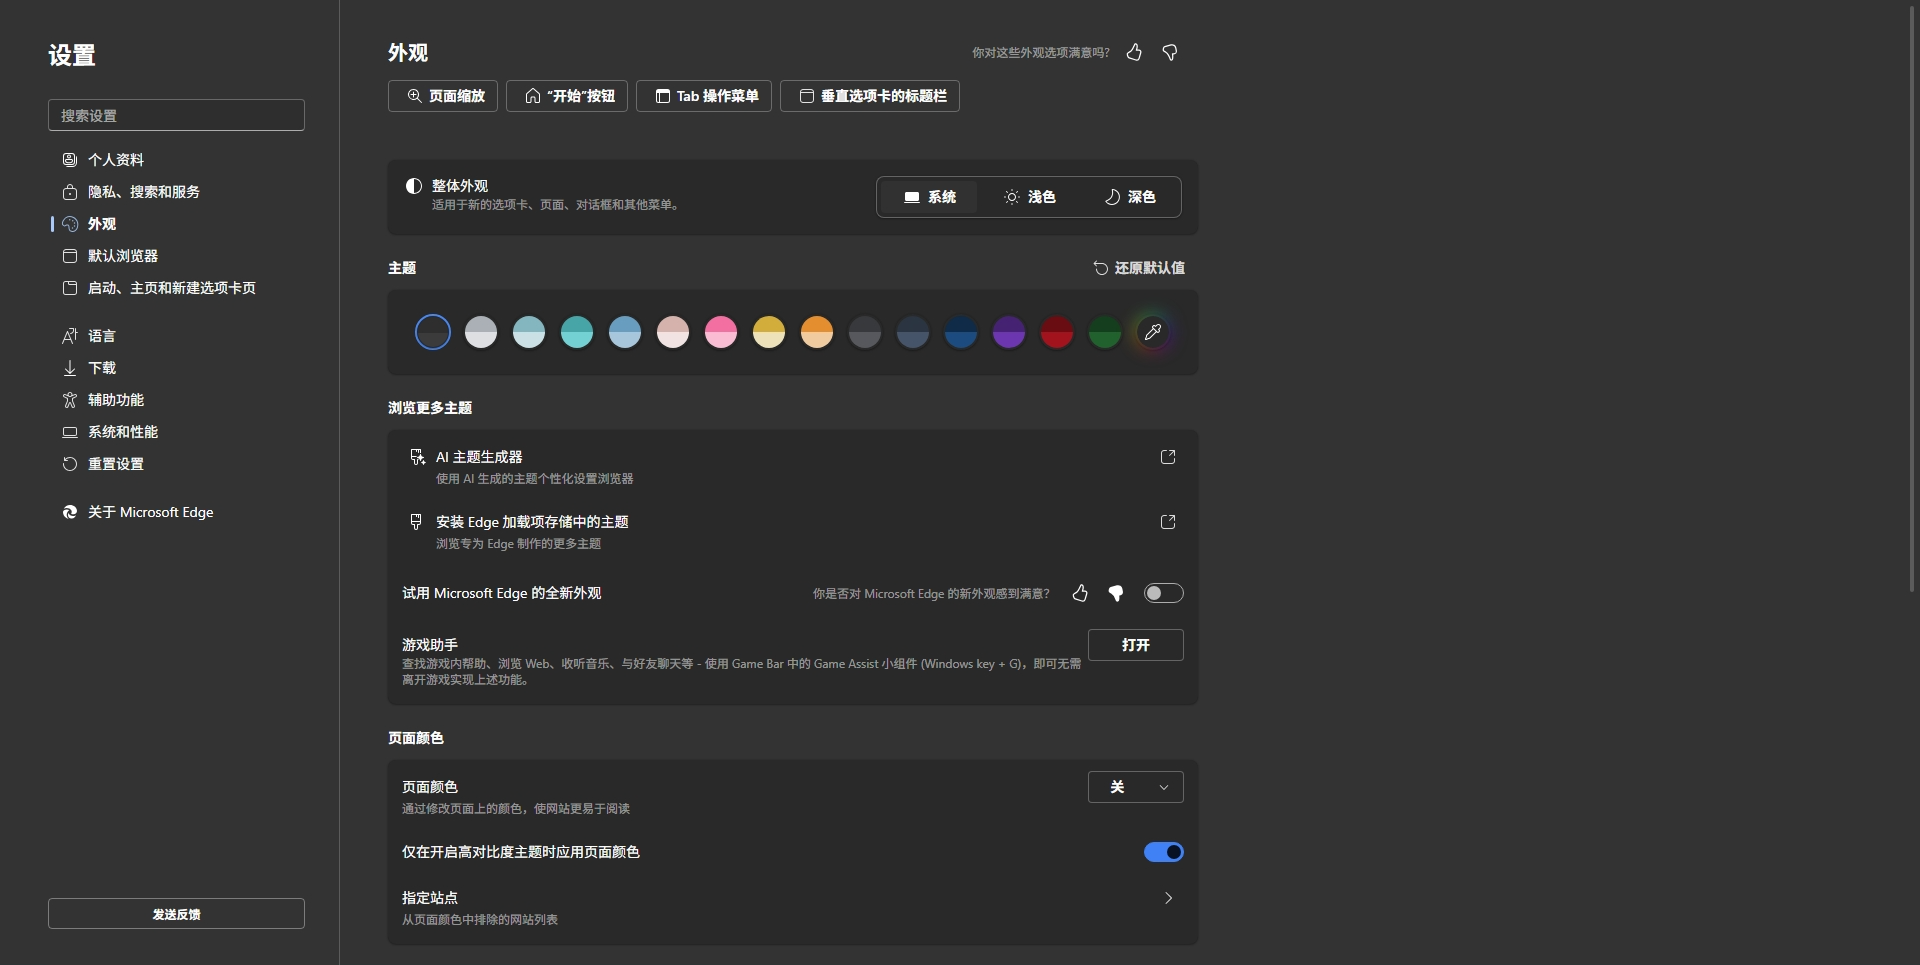Jump to 页面缩放 section

[x=443, y=96]
